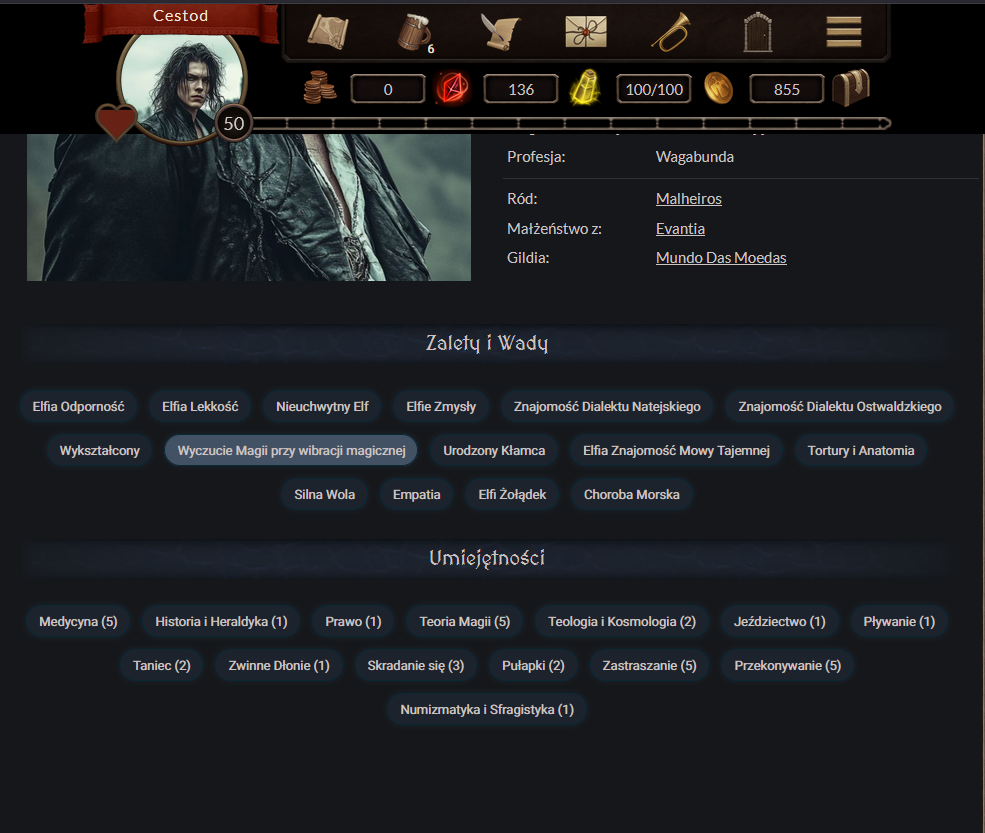The image size is (985, 833).
Task: Open the quill and parchment icon
Action: click(500, 32)
